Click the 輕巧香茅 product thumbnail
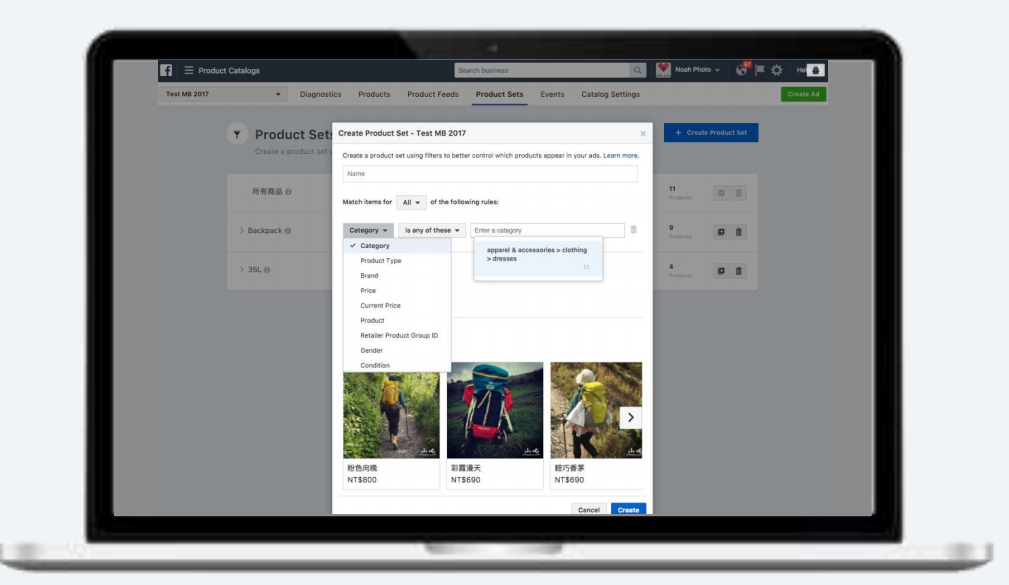Image resolution: width=1009 pixels, height=585 pixels. [x=596, y=410]
